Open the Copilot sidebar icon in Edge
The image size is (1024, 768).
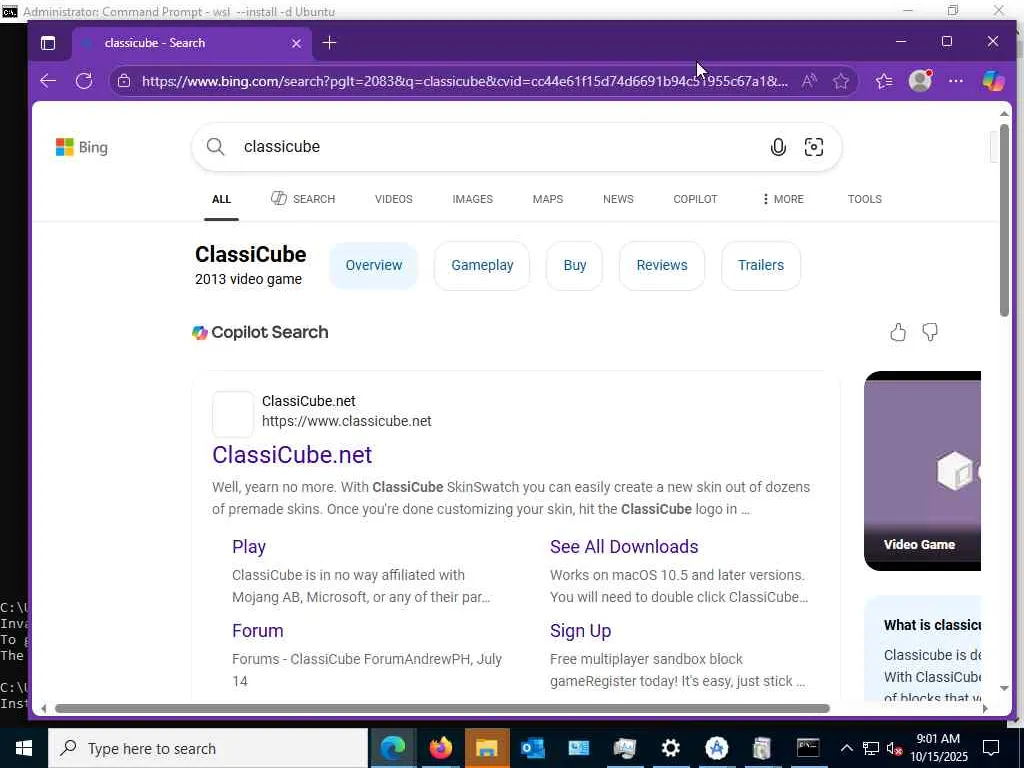(x=993, y=81)
